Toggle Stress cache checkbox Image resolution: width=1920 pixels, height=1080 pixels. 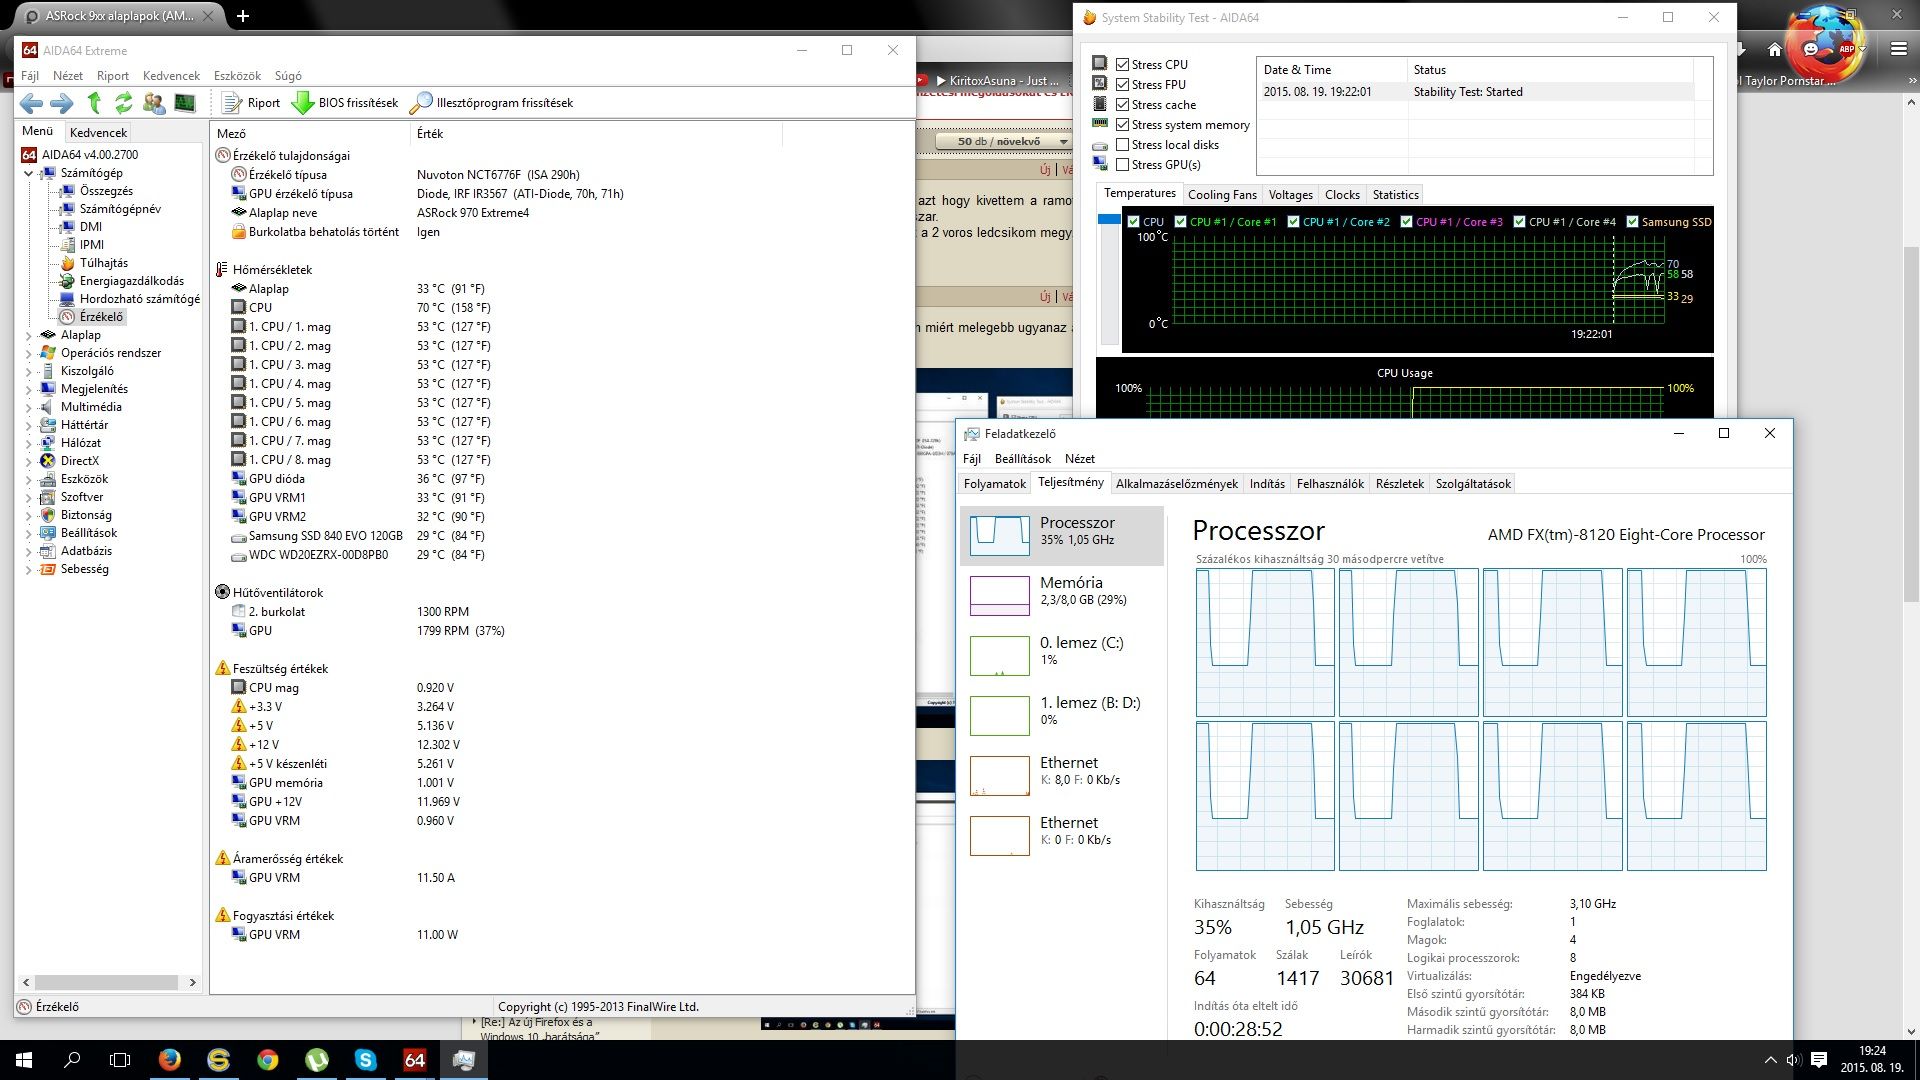click(1122, 105)
